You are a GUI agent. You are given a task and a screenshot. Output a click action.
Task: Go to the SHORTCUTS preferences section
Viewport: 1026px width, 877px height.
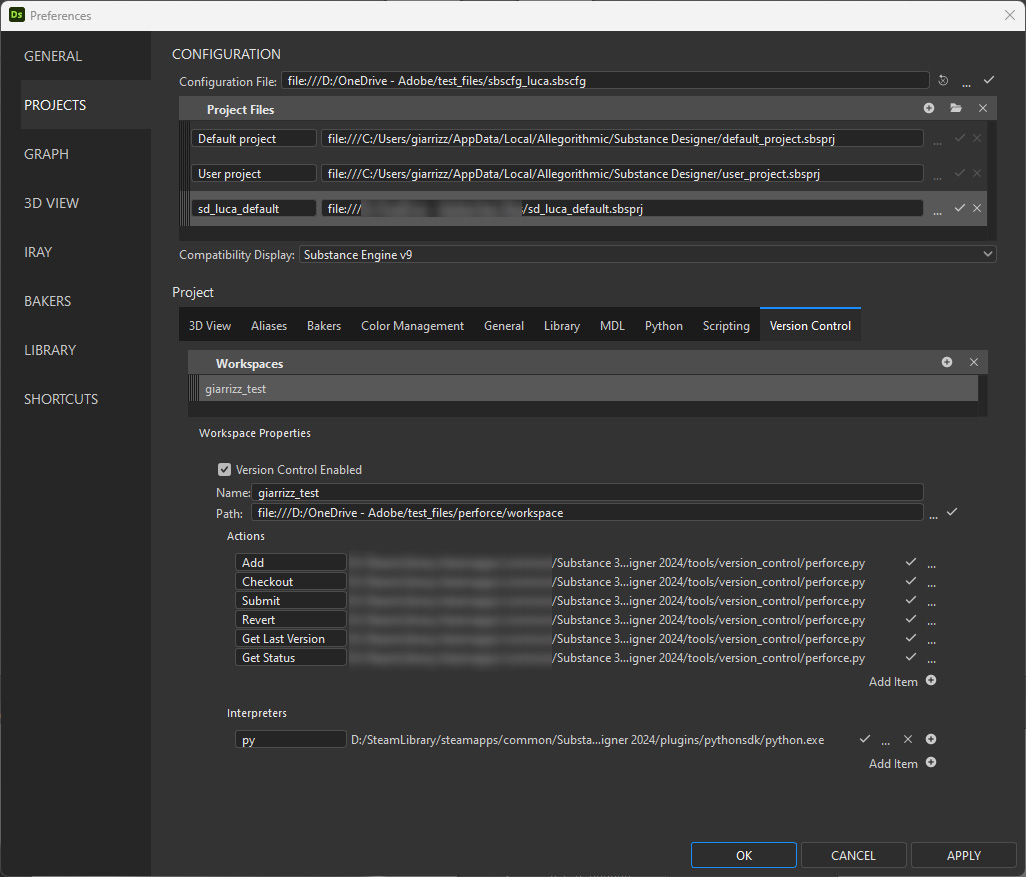61,399
